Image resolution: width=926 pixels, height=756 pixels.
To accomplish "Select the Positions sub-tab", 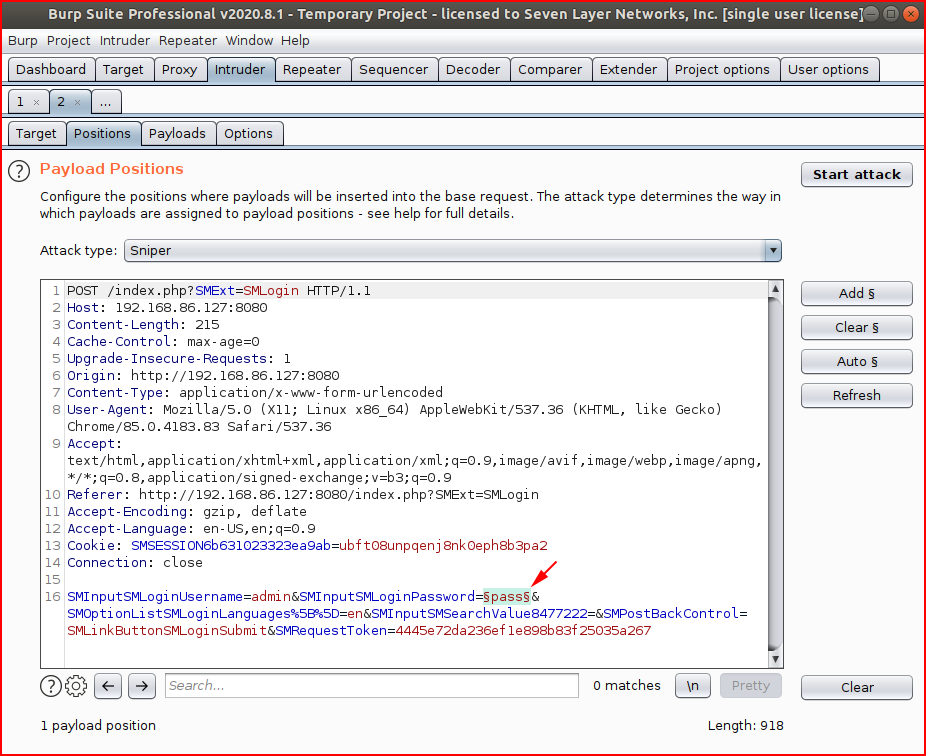I will click(103, 133).
